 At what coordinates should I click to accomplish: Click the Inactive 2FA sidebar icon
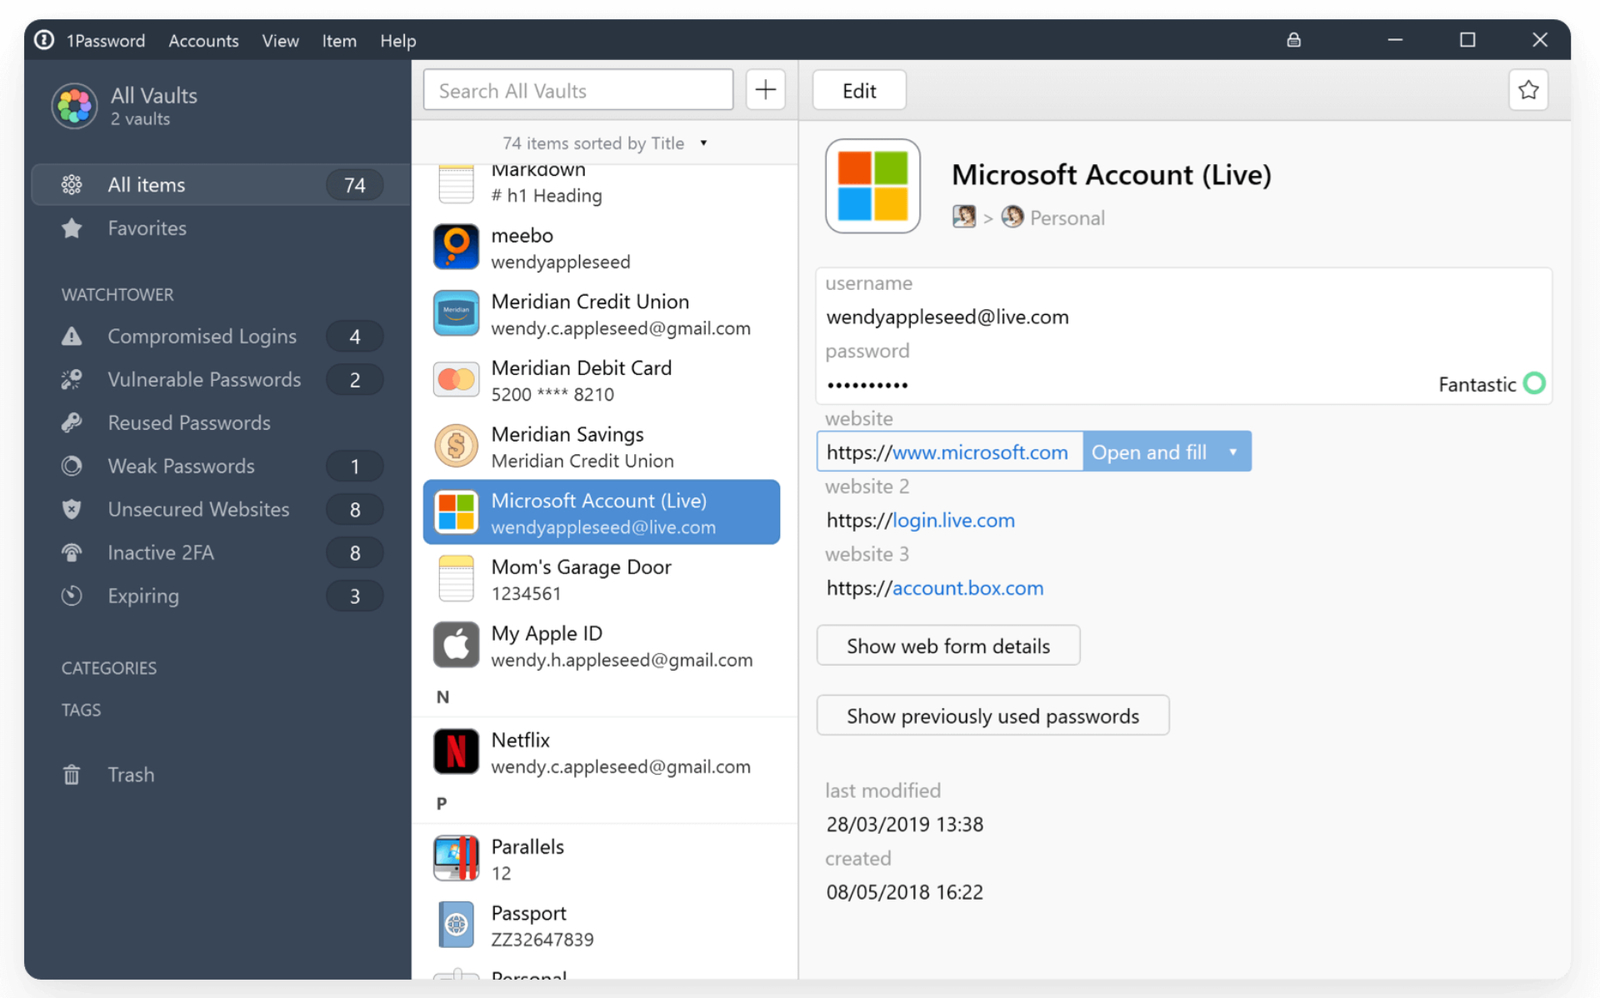click(x=72, y=553)
